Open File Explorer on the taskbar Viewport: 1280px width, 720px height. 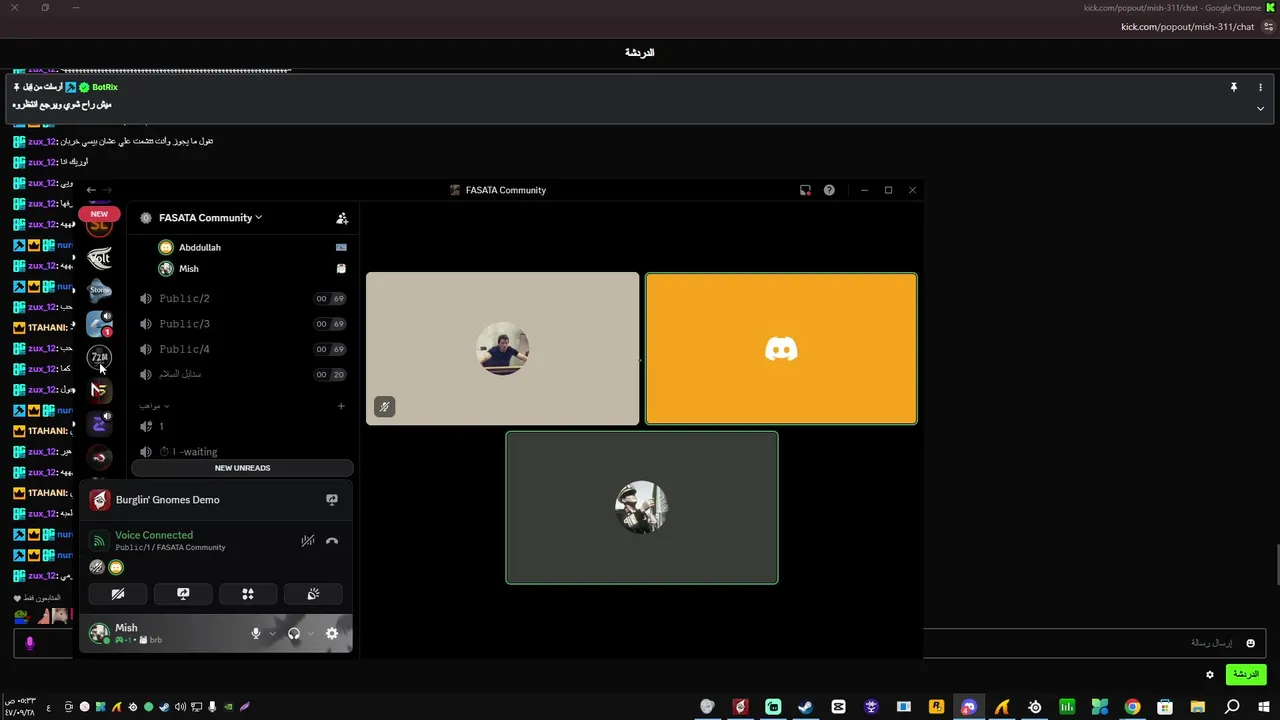tap(1198, 707)
